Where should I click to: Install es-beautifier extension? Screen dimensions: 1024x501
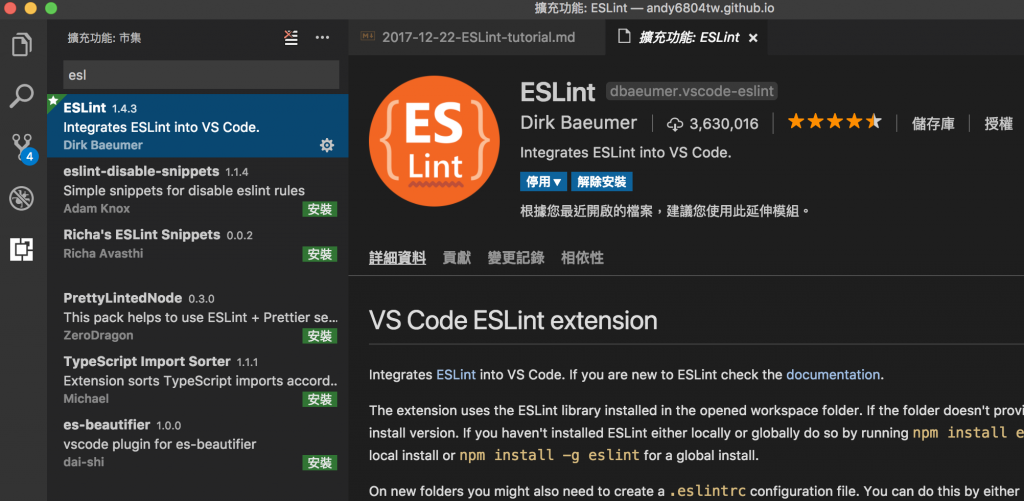(320, 462)
